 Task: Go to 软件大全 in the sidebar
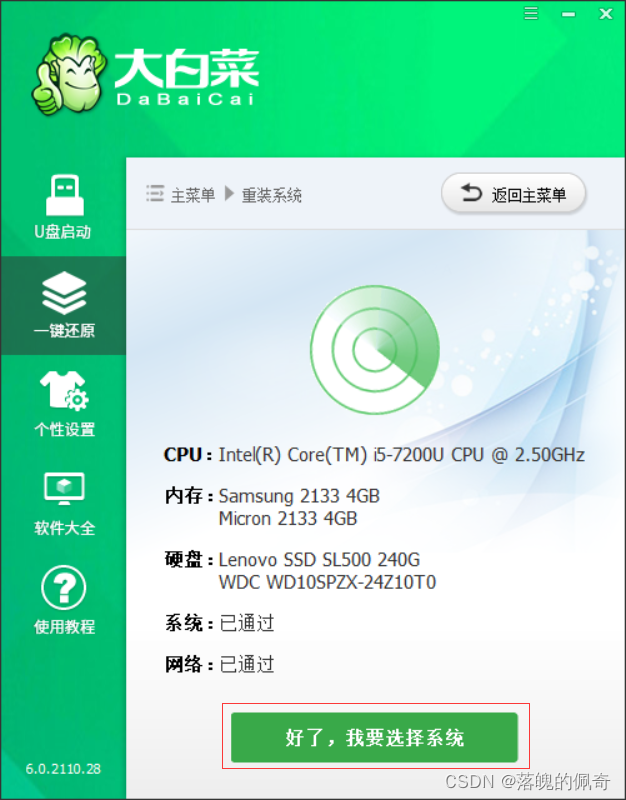pyautogui.click(x=63, y=502)
